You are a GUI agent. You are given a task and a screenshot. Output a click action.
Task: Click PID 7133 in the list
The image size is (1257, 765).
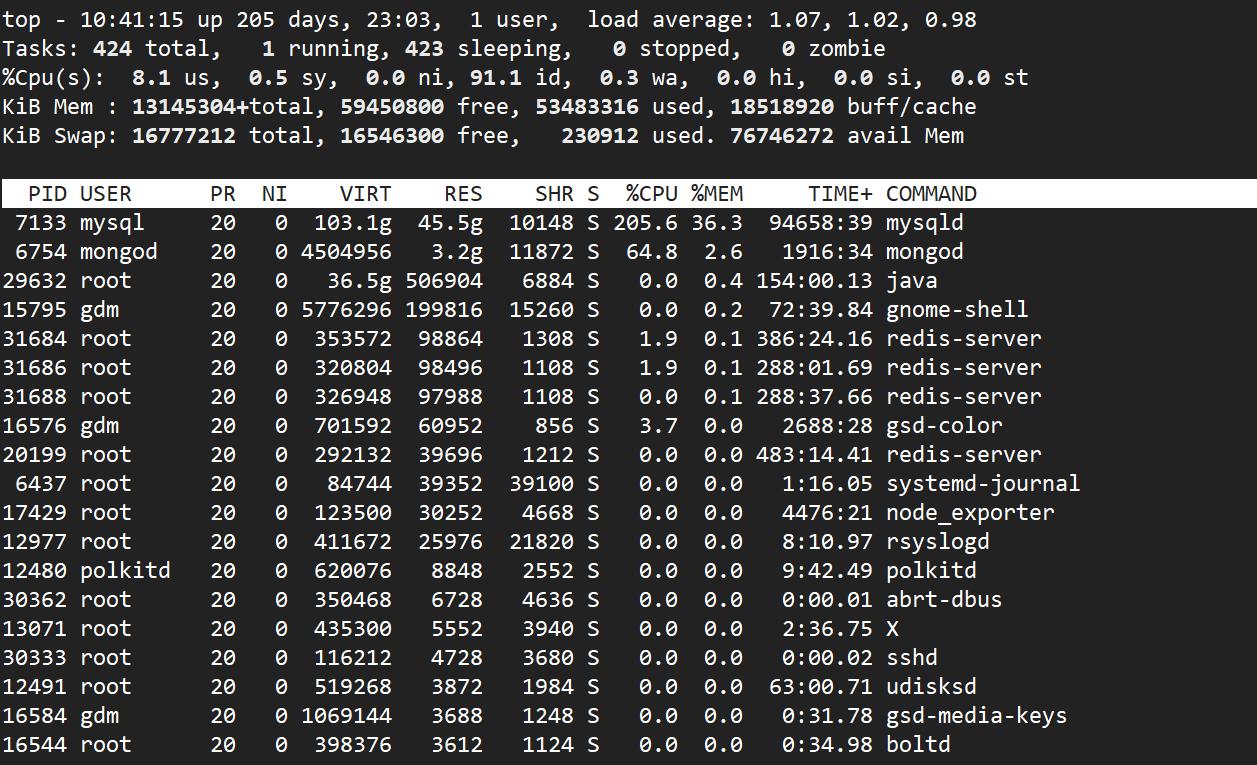(41, 223)
